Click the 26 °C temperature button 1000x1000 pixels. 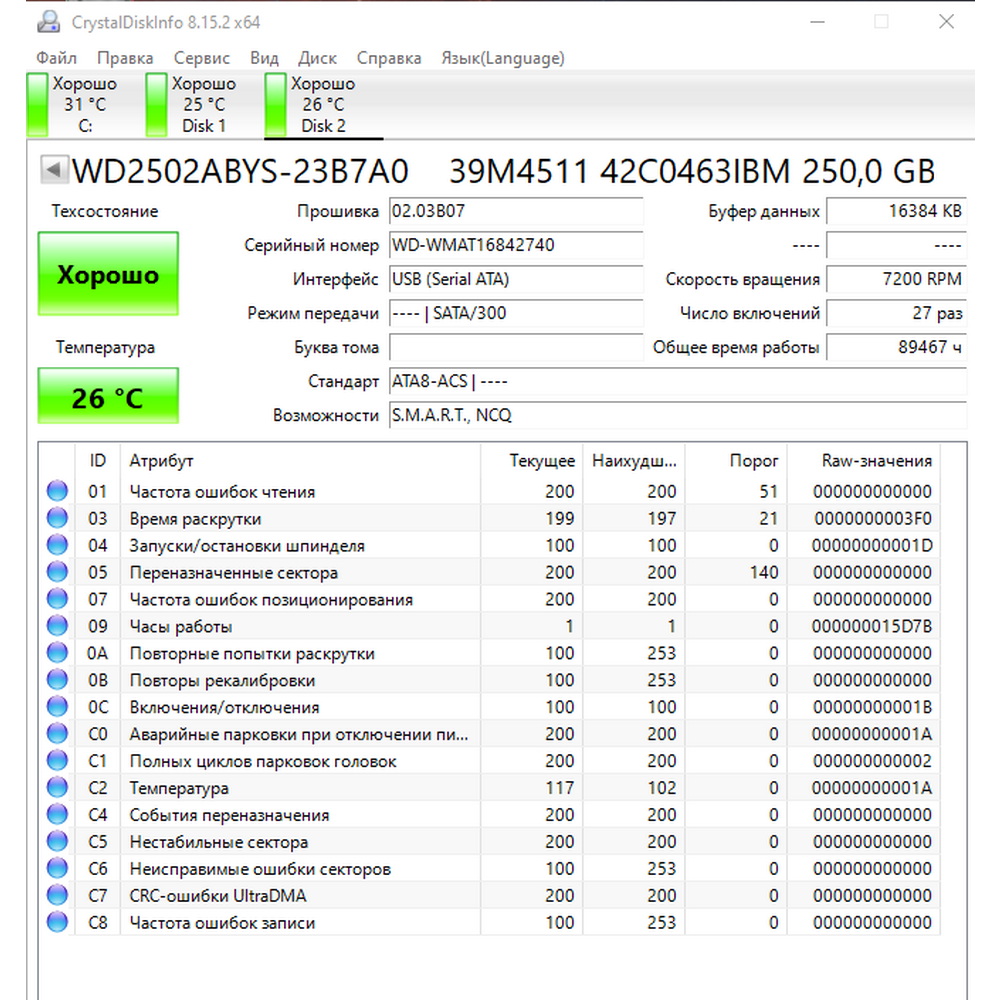coord(108,396)
